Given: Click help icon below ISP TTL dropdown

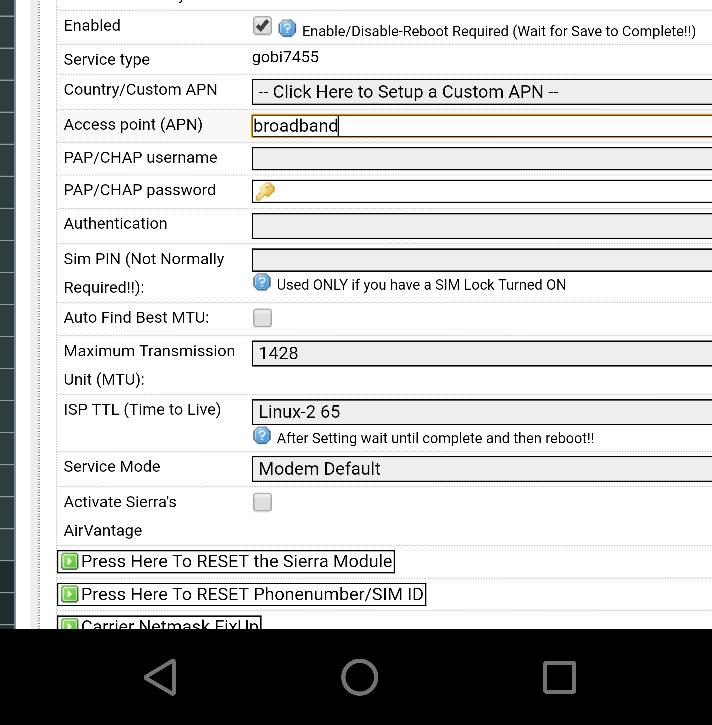Looking at the screenshot, I should coord(262,436).
